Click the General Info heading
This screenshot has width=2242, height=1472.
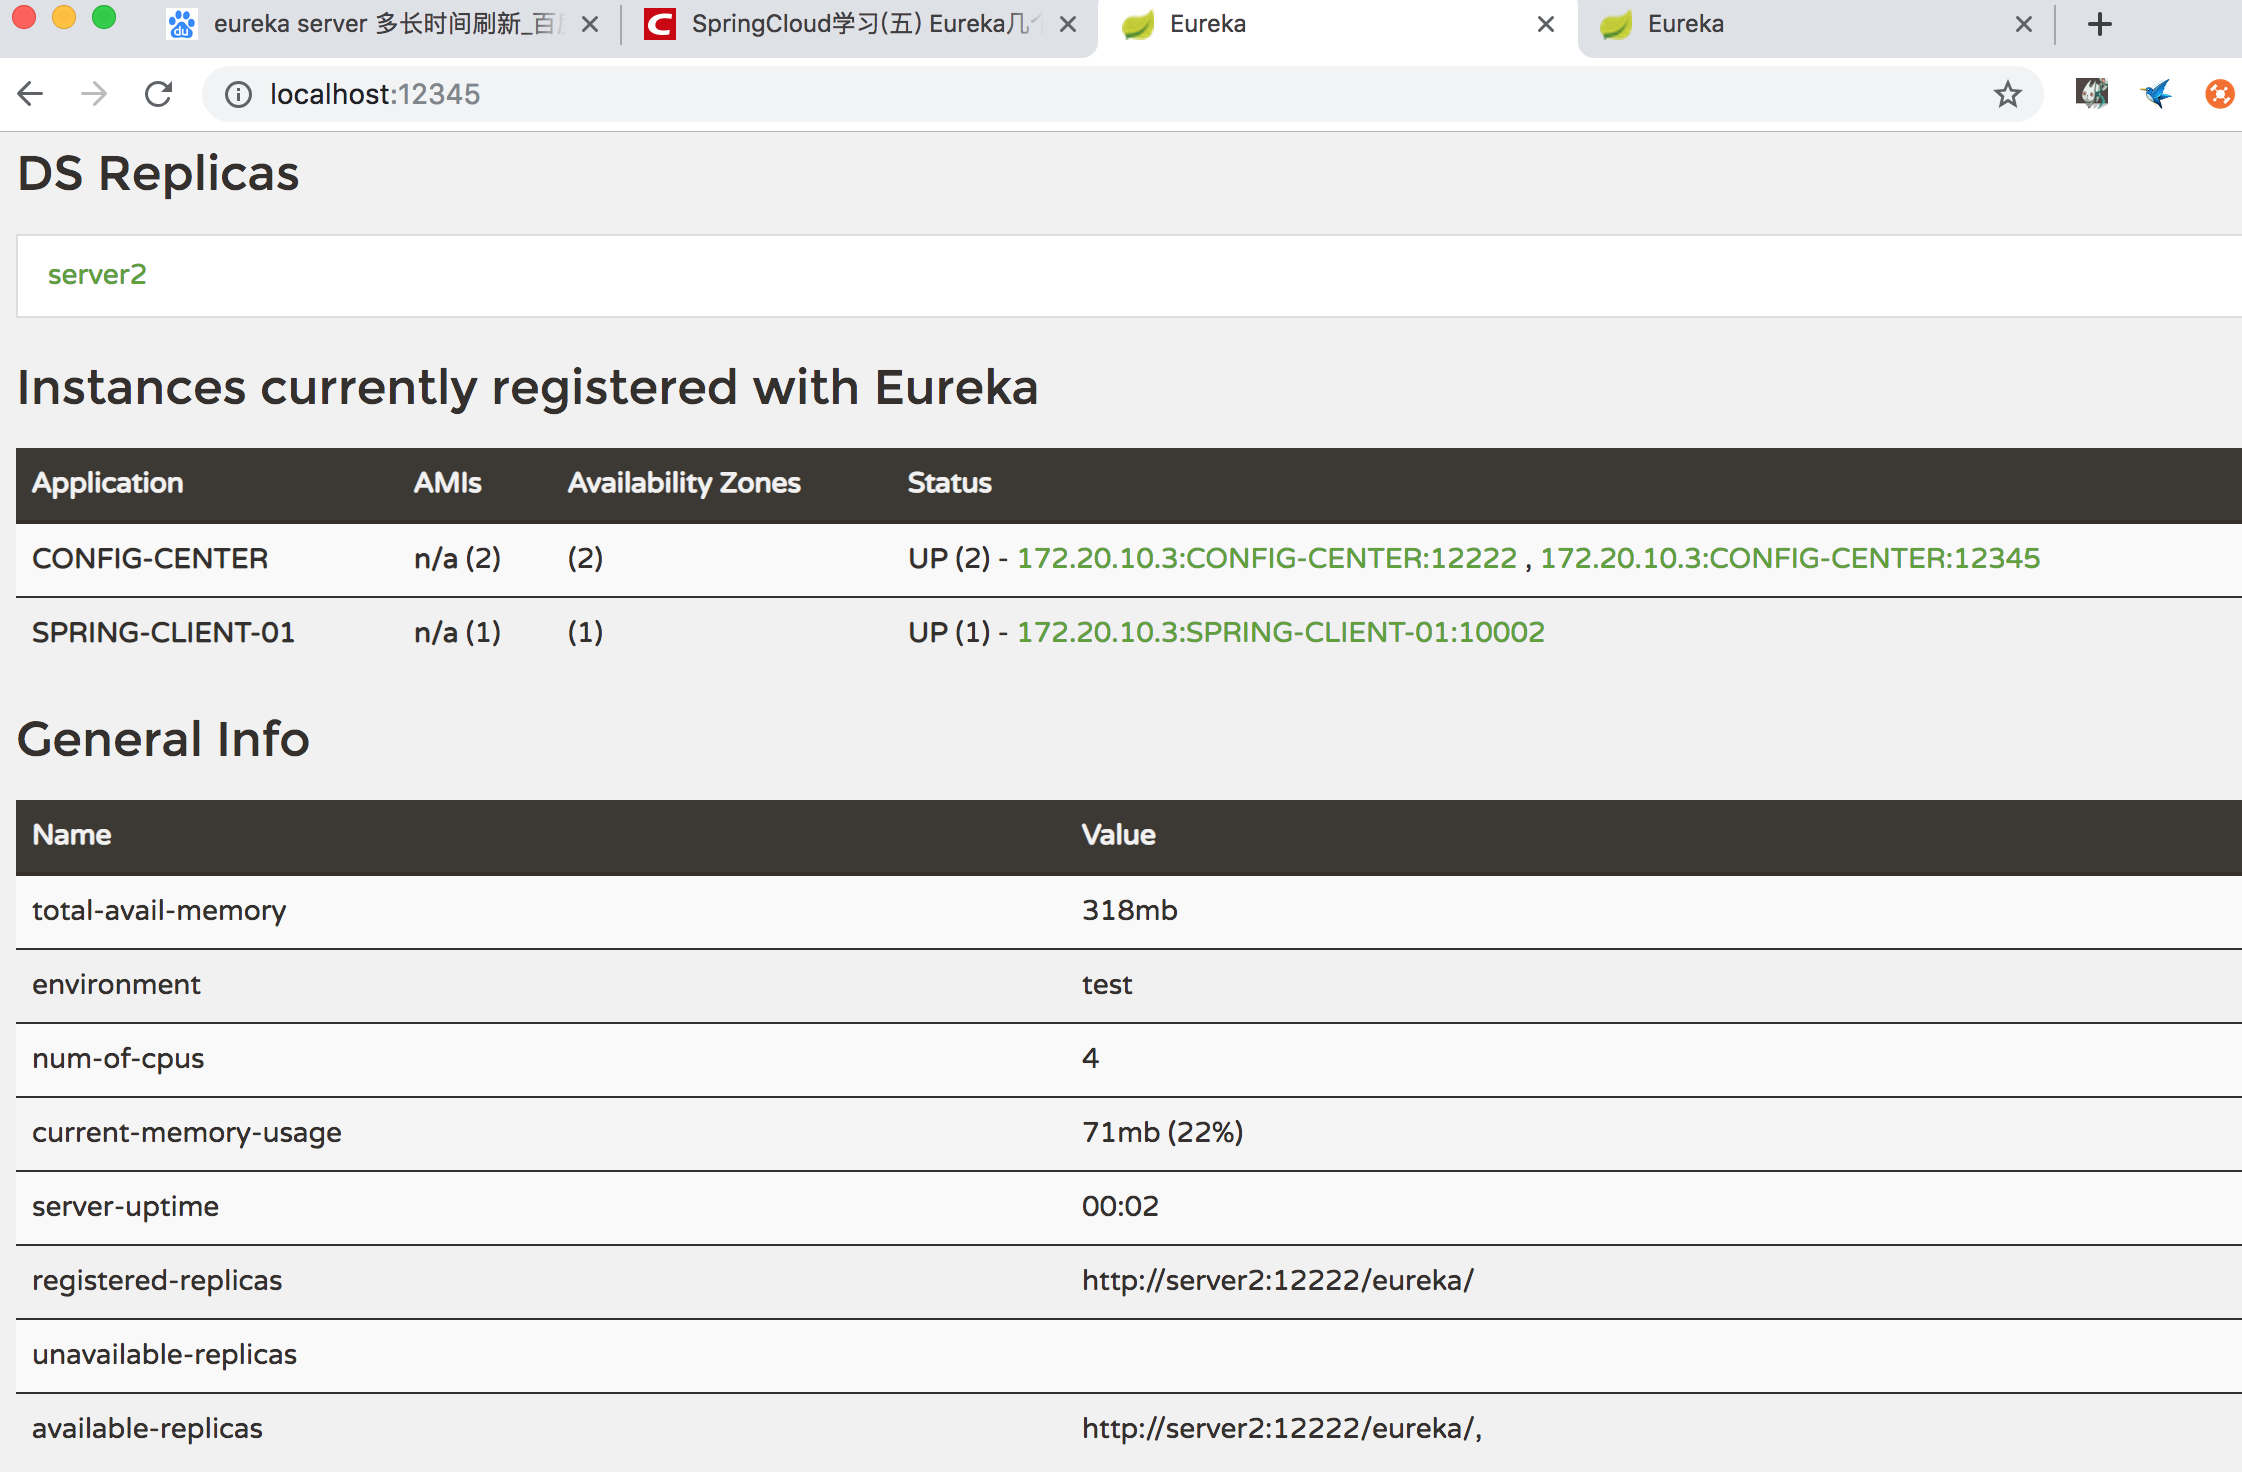coord(163,739)
